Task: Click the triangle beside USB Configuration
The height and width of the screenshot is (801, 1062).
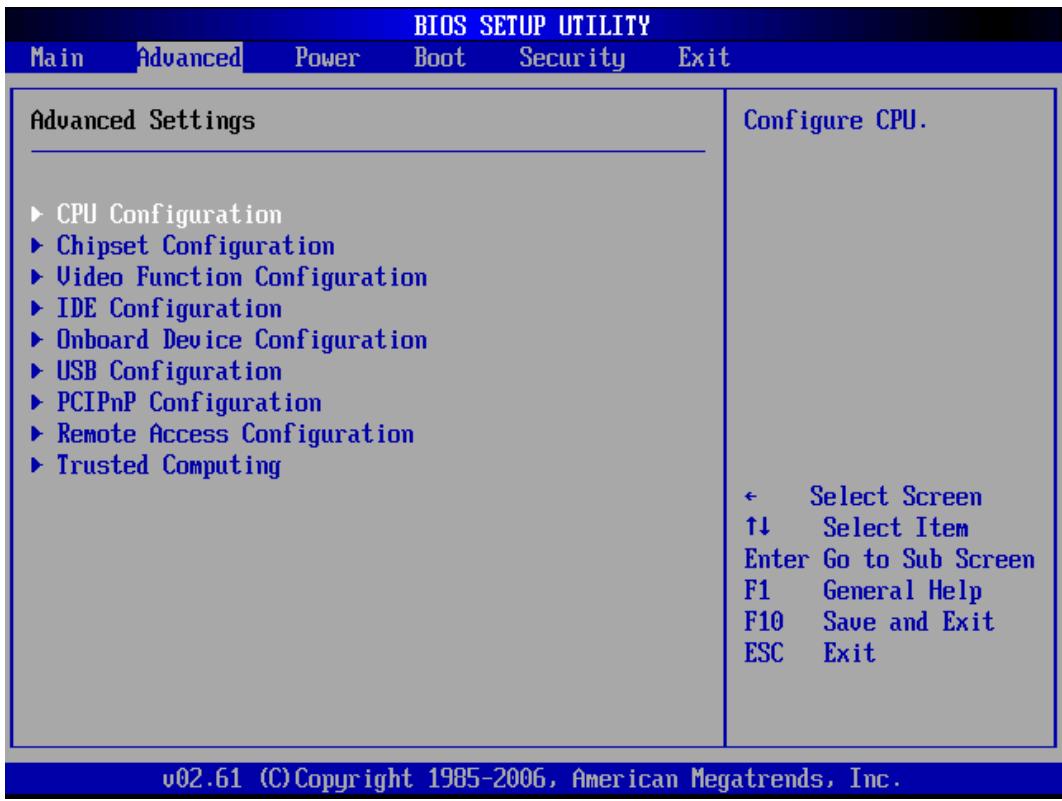Action: click(x=37, y=371)
